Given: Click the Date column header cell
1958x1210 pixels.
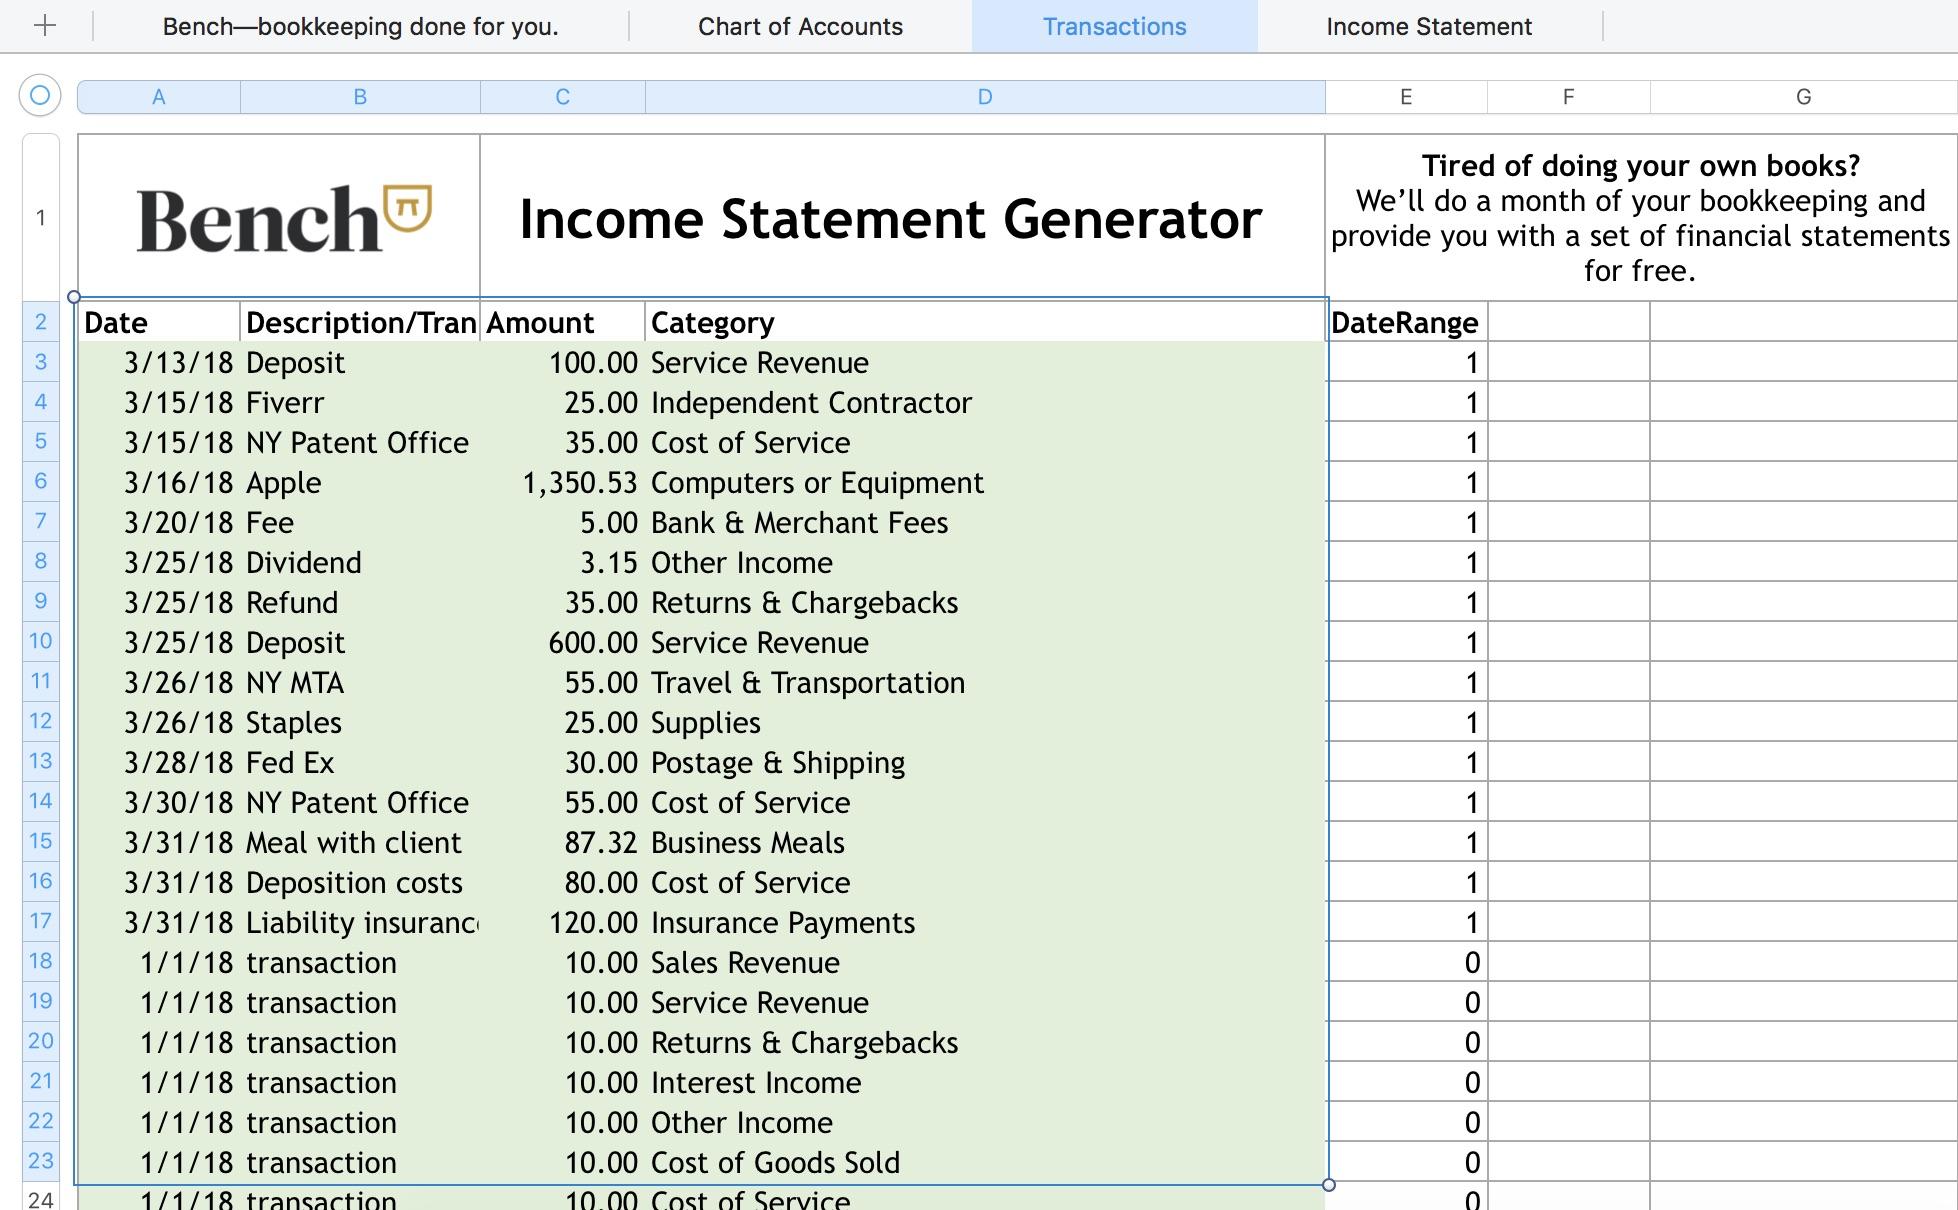Looking at the screenshot, I should coord(158,320).
